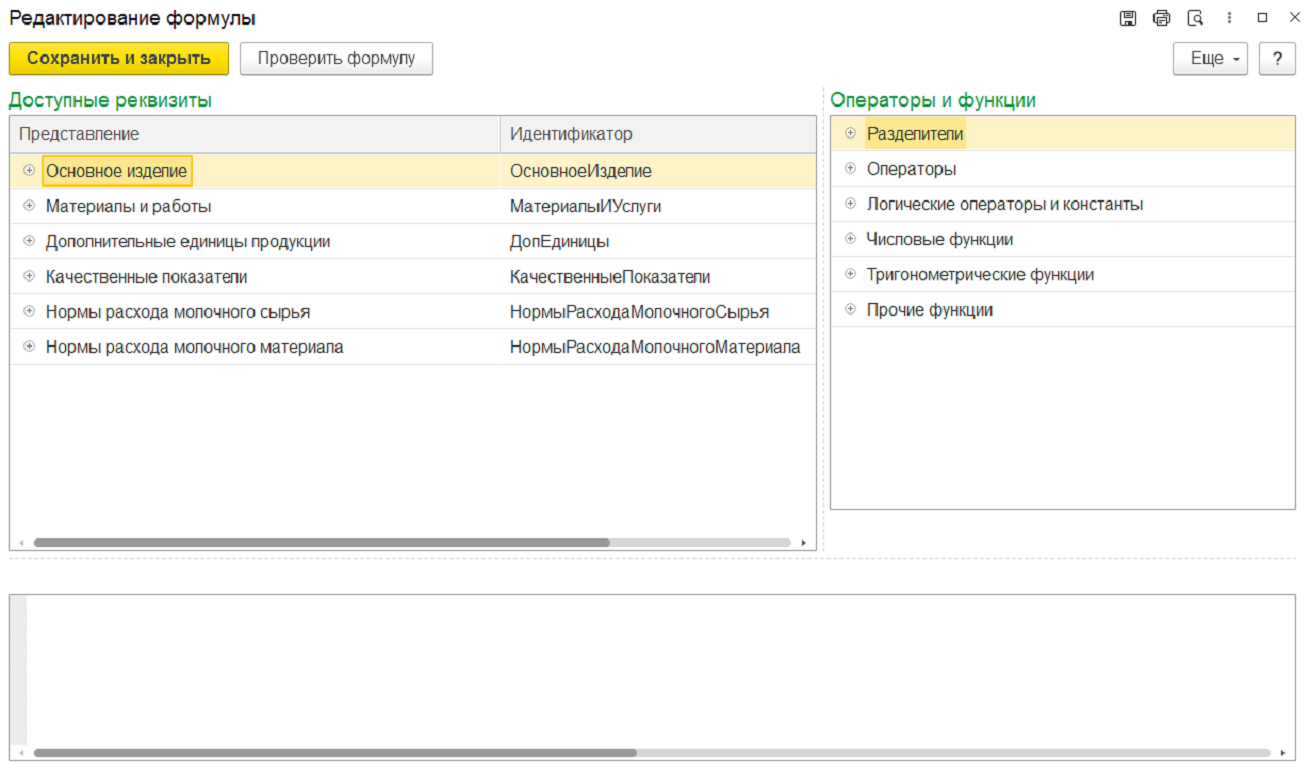1311x773 pixels.
Task: Open the three-dot vertical menu icon
Action: (1229, 18)
